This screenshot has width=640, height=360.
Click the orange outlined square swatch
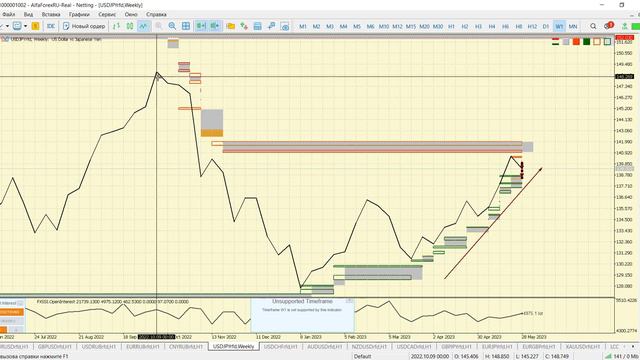(597, 42)
